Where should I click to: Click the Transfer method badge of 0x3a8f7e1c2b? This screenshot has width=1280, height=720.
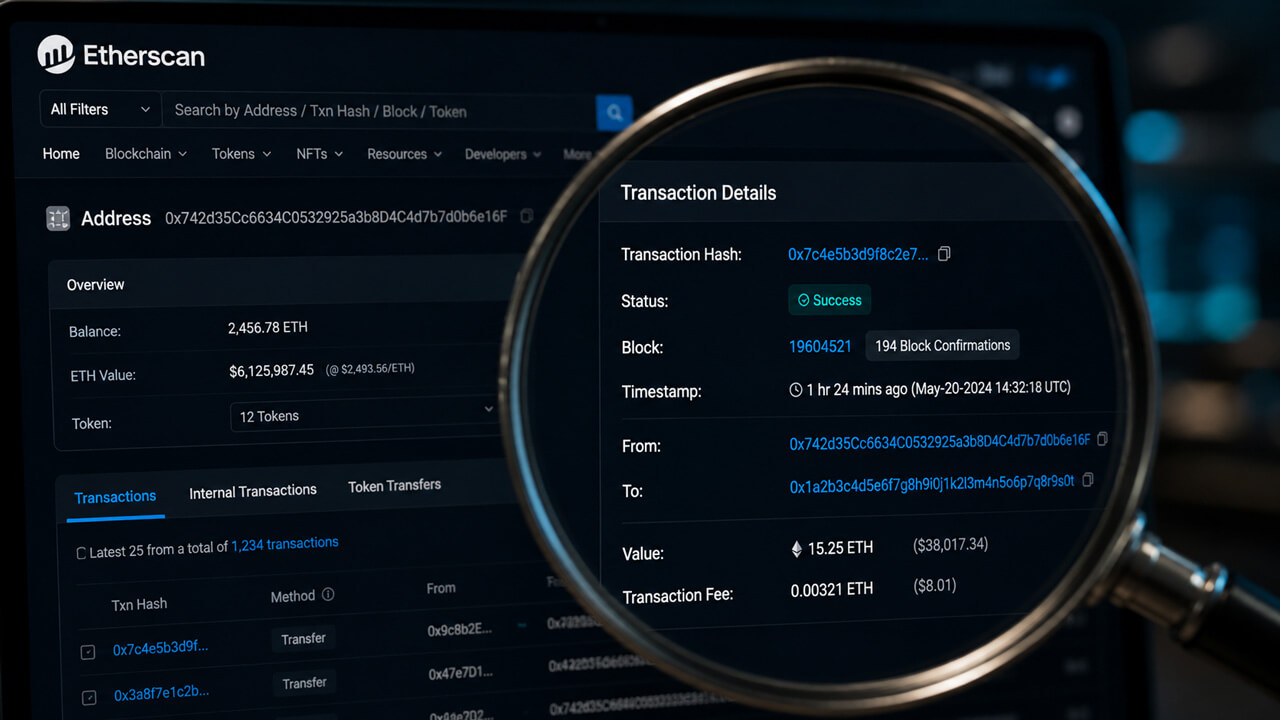pos(304,684)
